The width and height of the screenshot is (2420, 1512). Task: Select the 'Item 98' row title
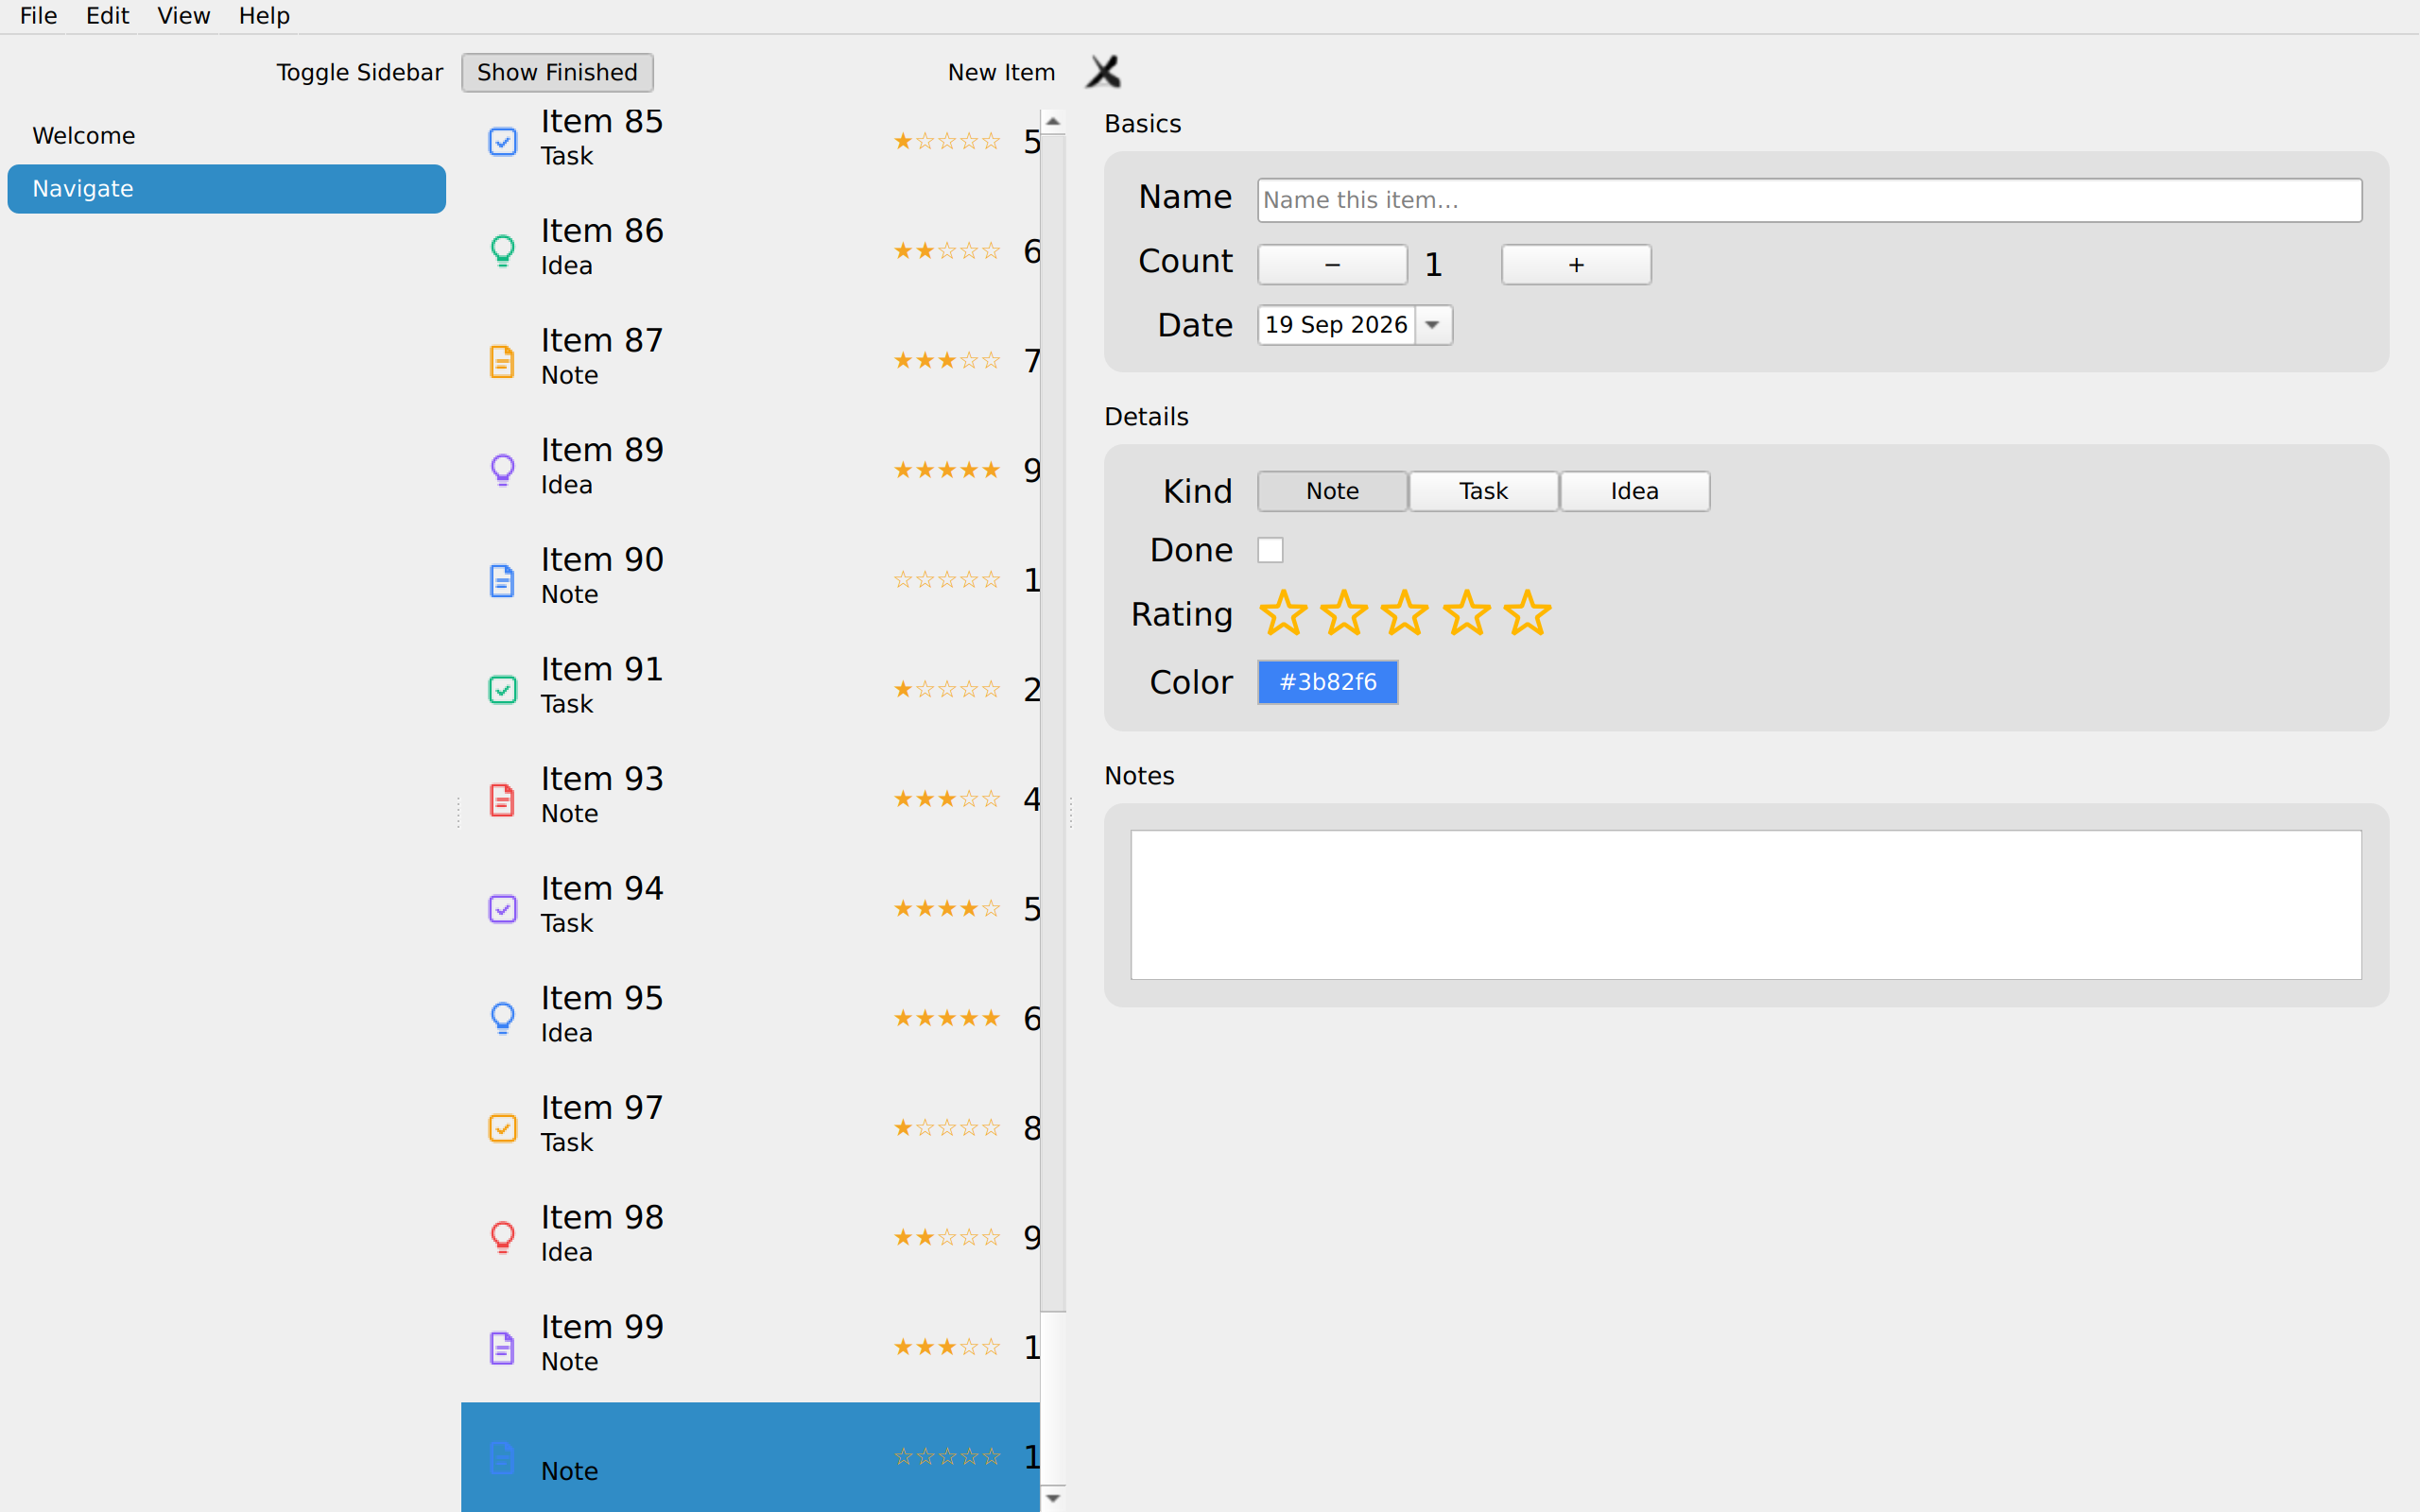coord(602,1218)
